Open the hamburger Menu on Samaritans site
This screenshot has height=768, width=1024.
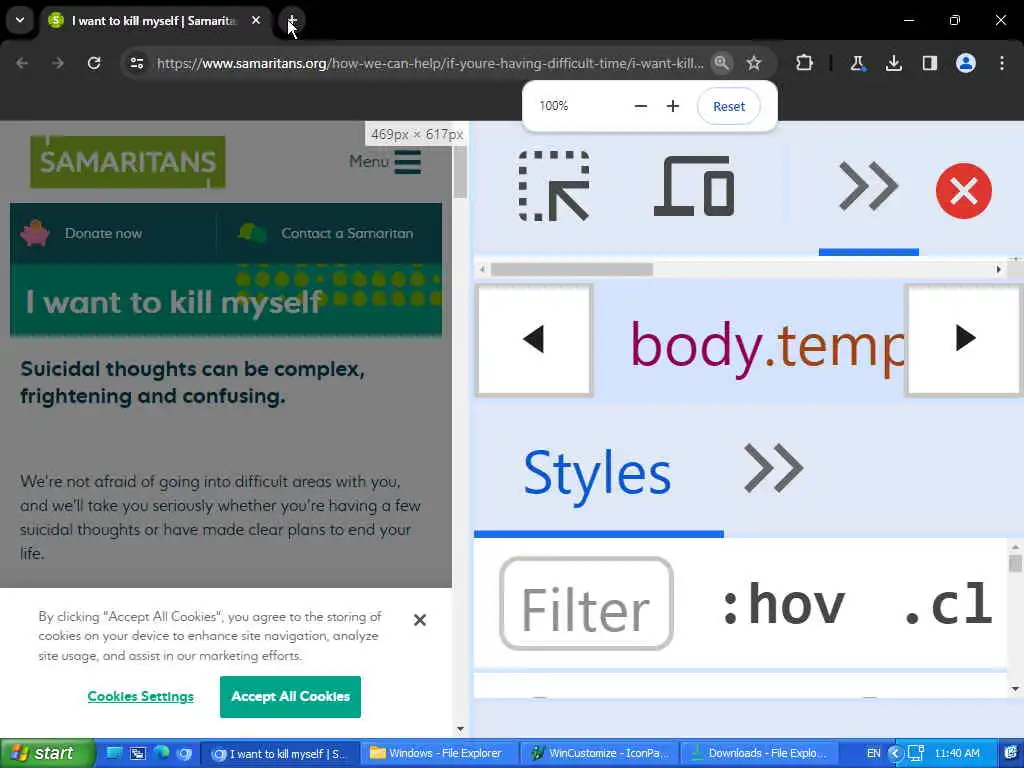pos(385,161)
